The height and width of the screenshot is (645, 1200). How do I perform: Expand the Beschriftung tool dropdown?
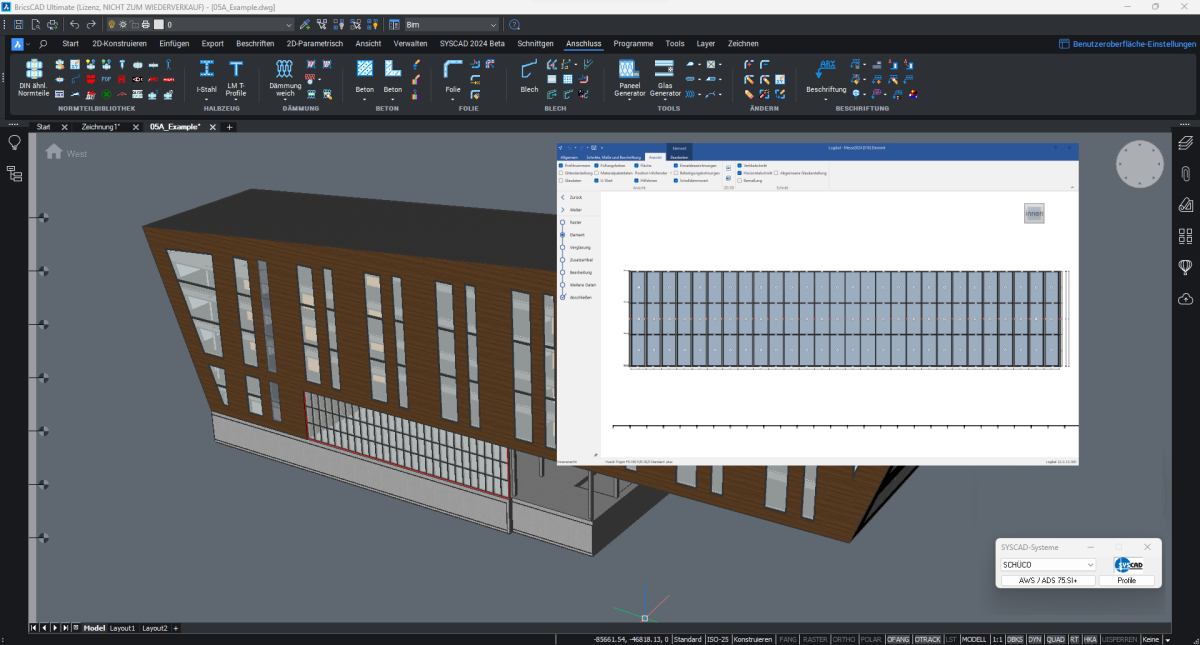coord(826,99)
